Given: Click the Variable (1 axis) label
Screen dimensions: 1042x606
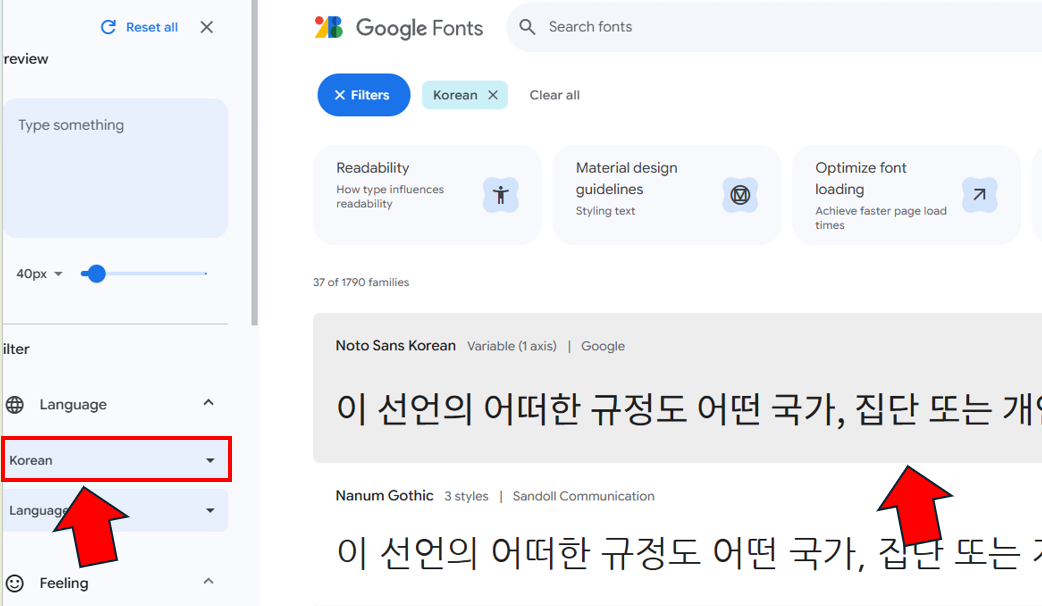Looking at the screenshot, I should tap(512, 346).
